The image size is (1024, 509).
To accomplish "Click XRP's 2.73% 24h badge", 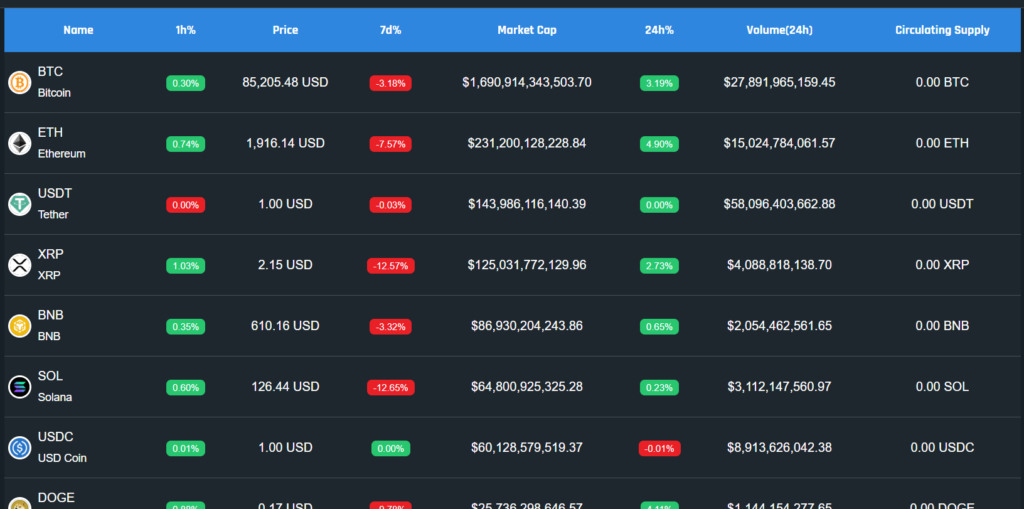I will 659,266.
